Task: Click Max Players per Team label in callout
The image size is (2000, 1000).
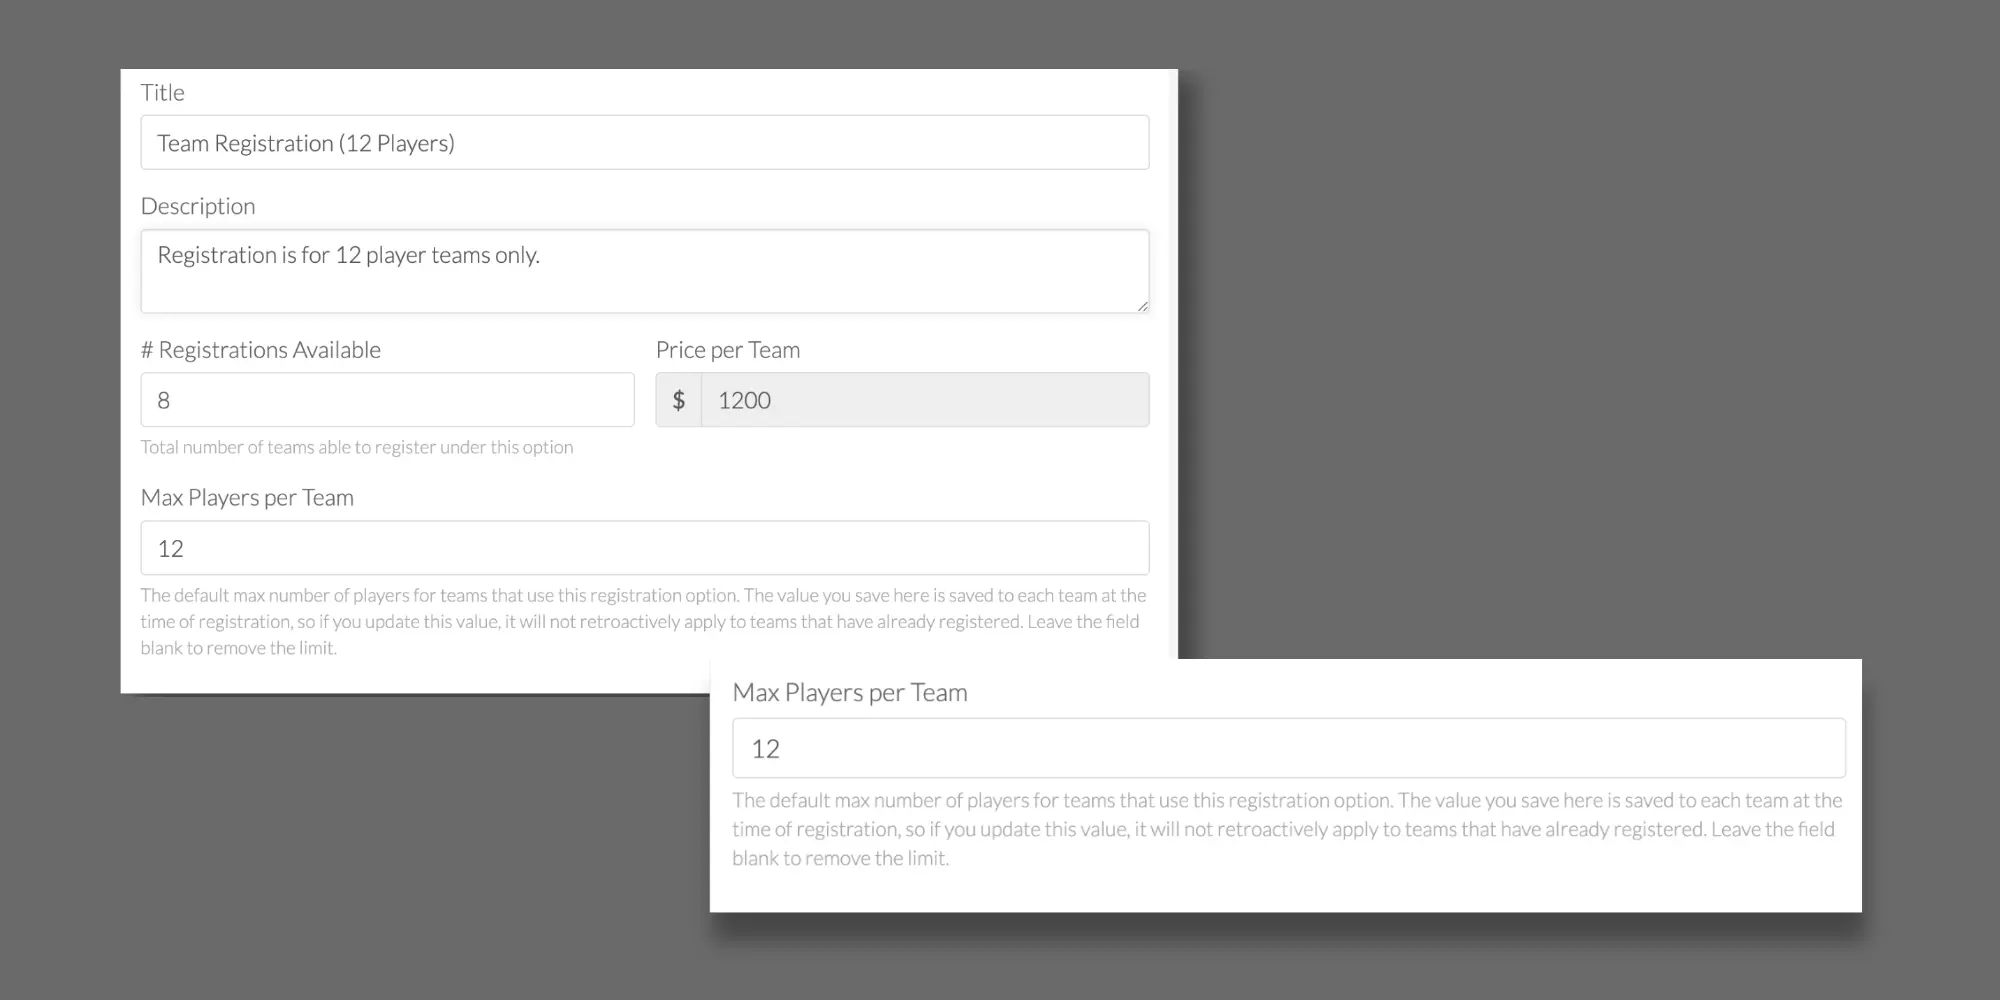Action: [850, 692]
